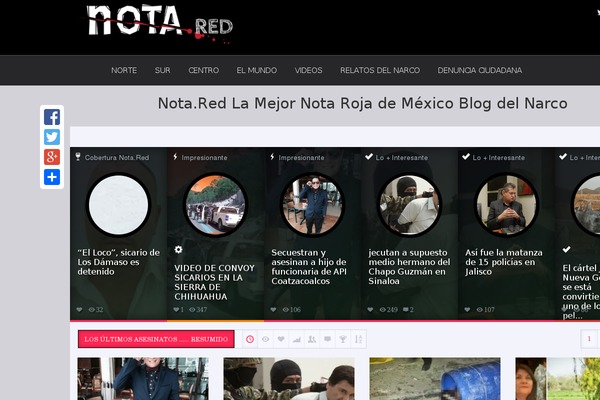
Task: Share page on Google Plus
Action: [x=52, y=157]
